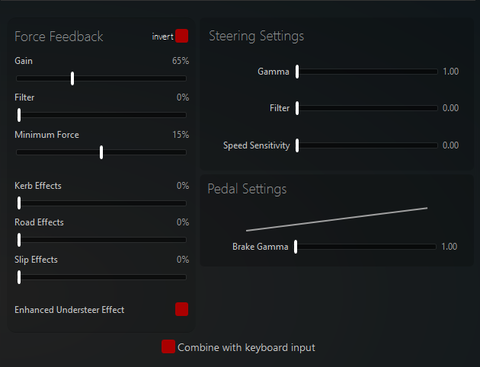Click the Gain slider track's right end

point(184,78)
